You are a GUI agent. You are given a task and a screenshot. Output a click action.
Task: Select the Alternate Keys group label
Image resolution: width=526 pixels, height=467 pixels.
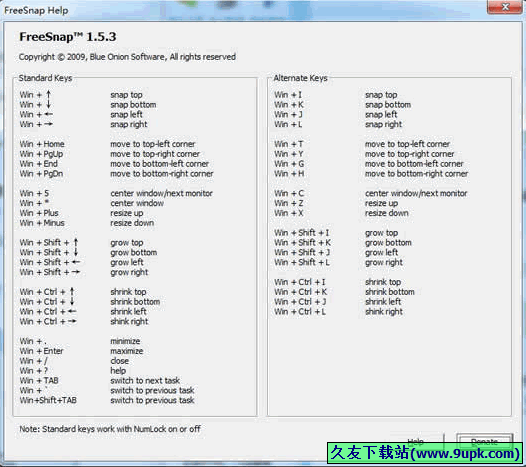coord(300,78)
